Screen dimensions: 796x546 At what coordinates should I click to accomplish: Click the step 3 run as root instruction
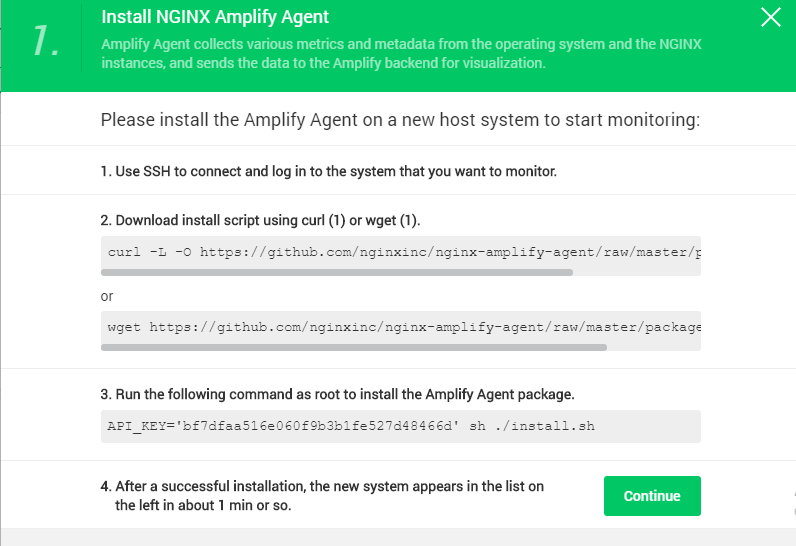click(338, 394)
